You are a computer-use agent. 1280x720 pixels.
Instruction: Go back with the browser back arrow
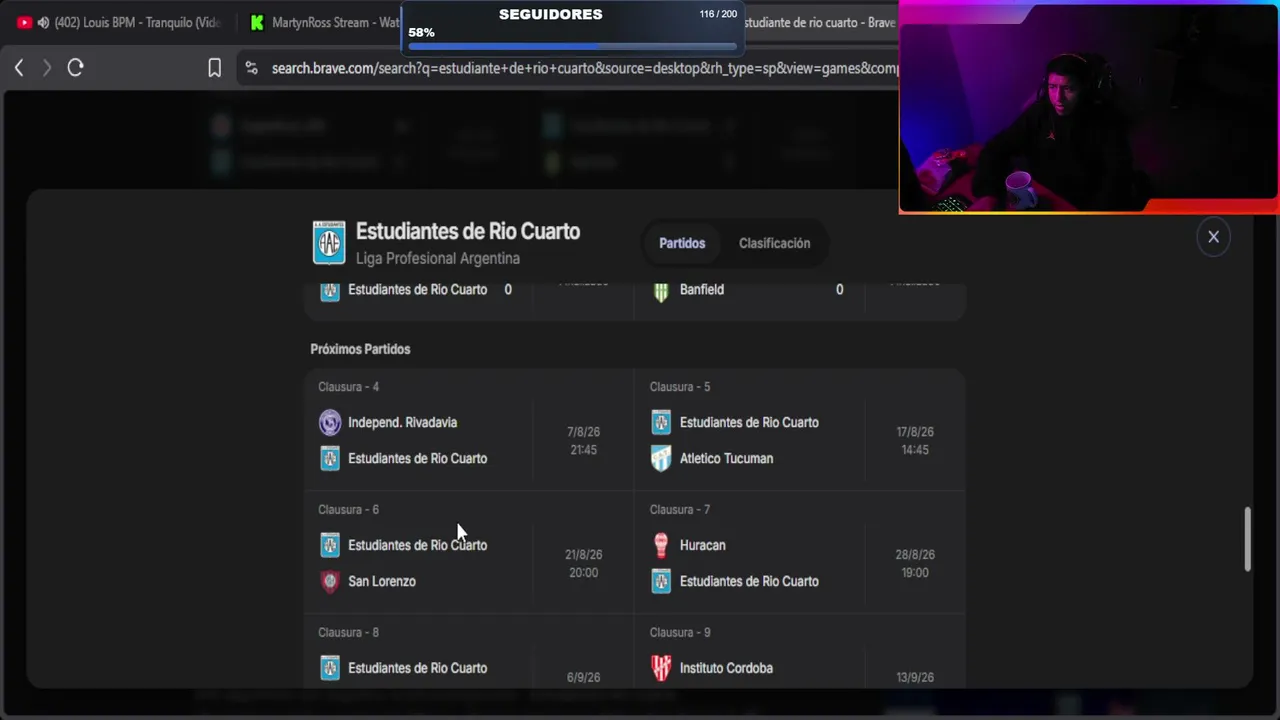pyautogui.click(x=19, y=68)
